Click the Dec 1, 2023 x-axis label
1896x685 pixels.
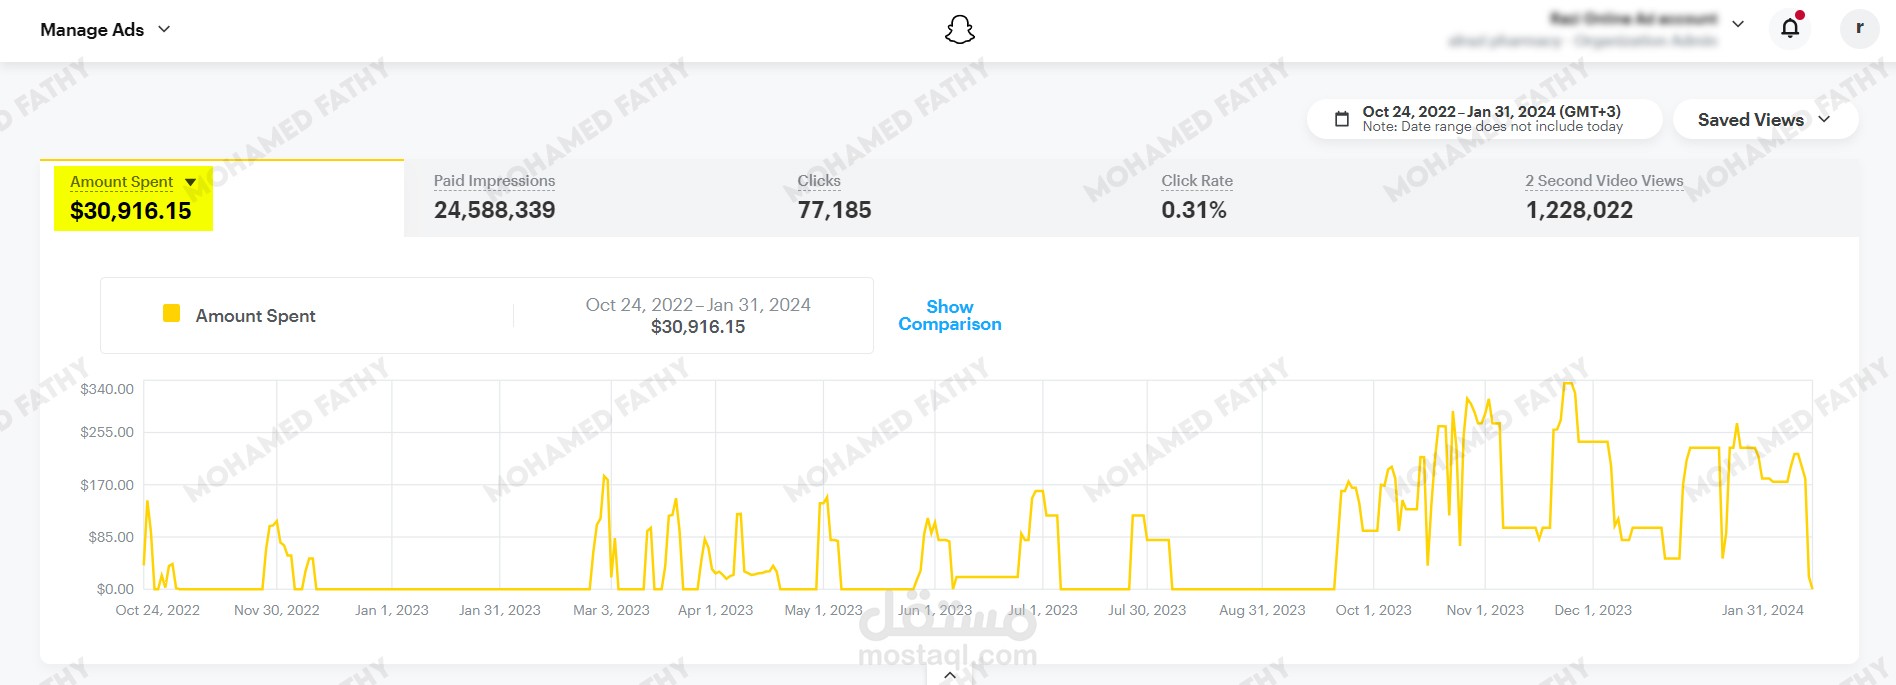click(x=1593, y=610)
